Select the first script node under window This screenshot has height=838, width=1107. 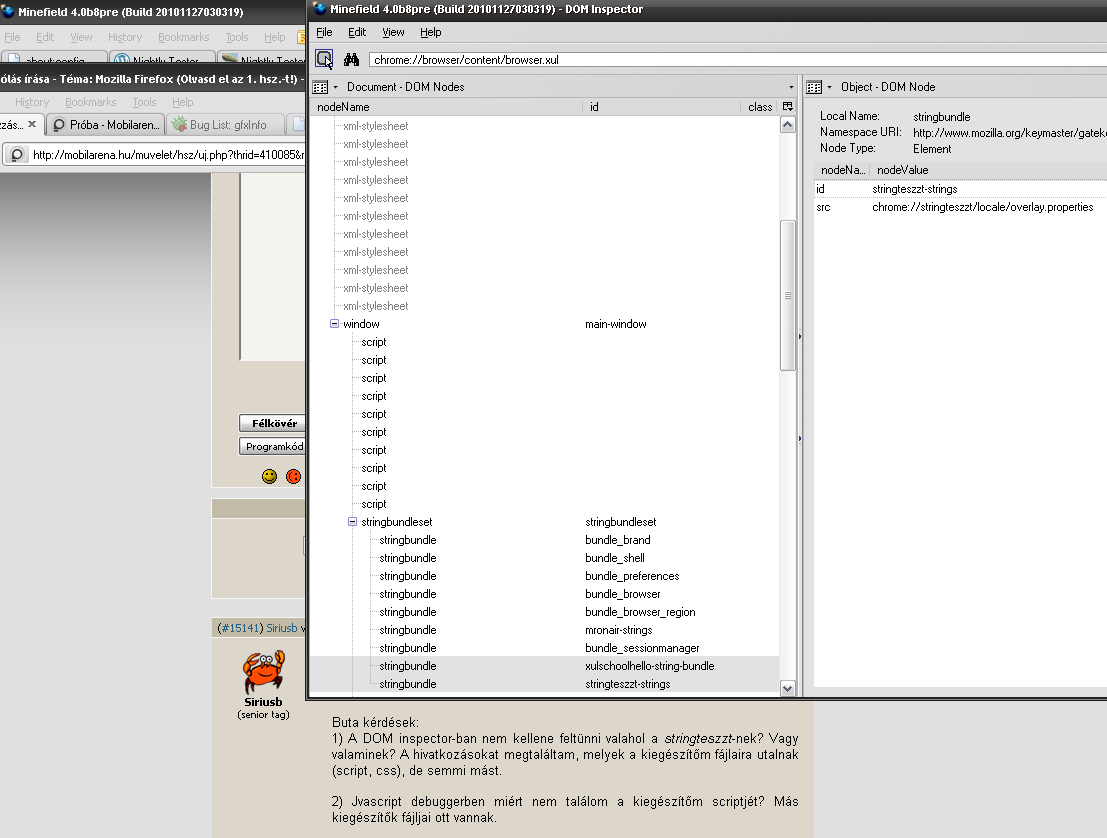pos(544,342)
